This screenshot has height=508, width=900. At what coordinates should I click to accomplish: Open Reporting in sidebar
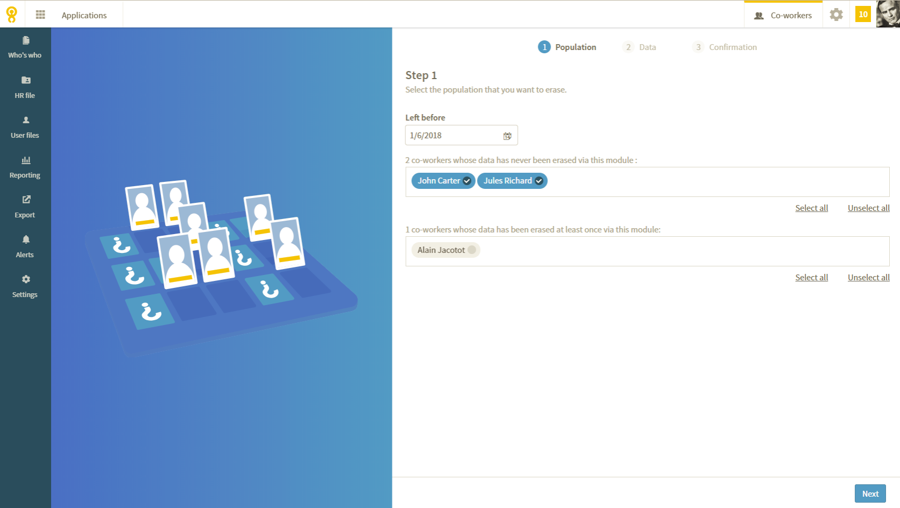tap(25, 167)
